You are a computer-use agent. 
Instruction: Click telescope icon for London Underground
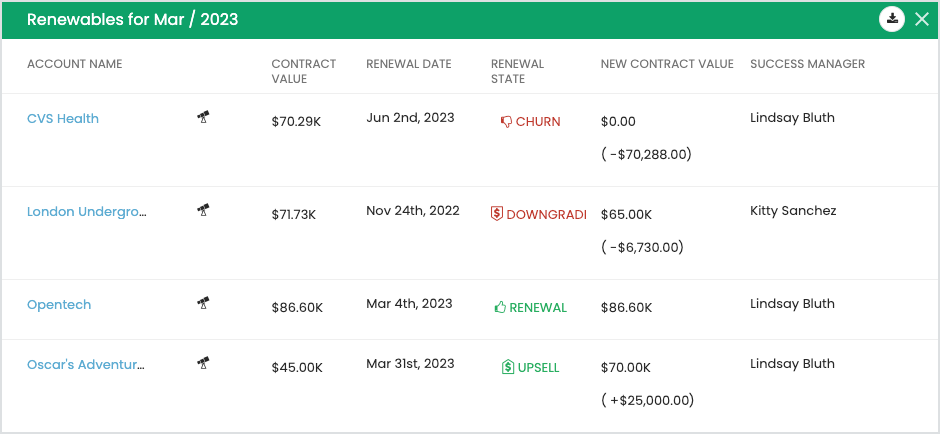(203, 210)
